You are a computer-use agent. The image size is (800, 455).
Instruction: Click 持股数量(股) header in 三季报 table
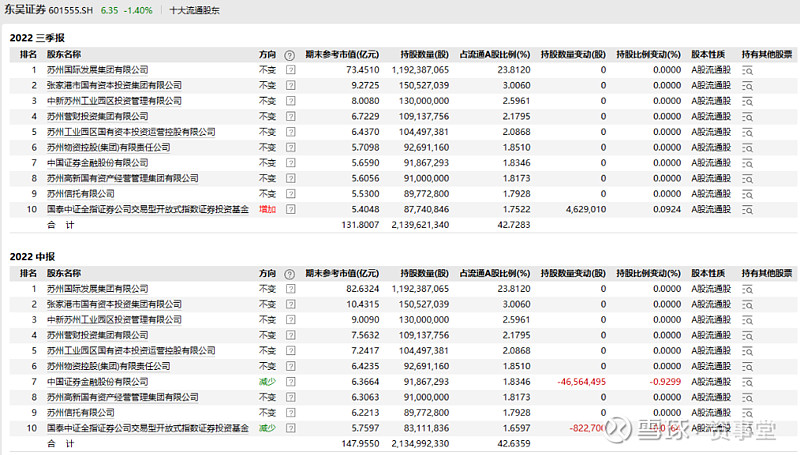(x=424, y=55)
